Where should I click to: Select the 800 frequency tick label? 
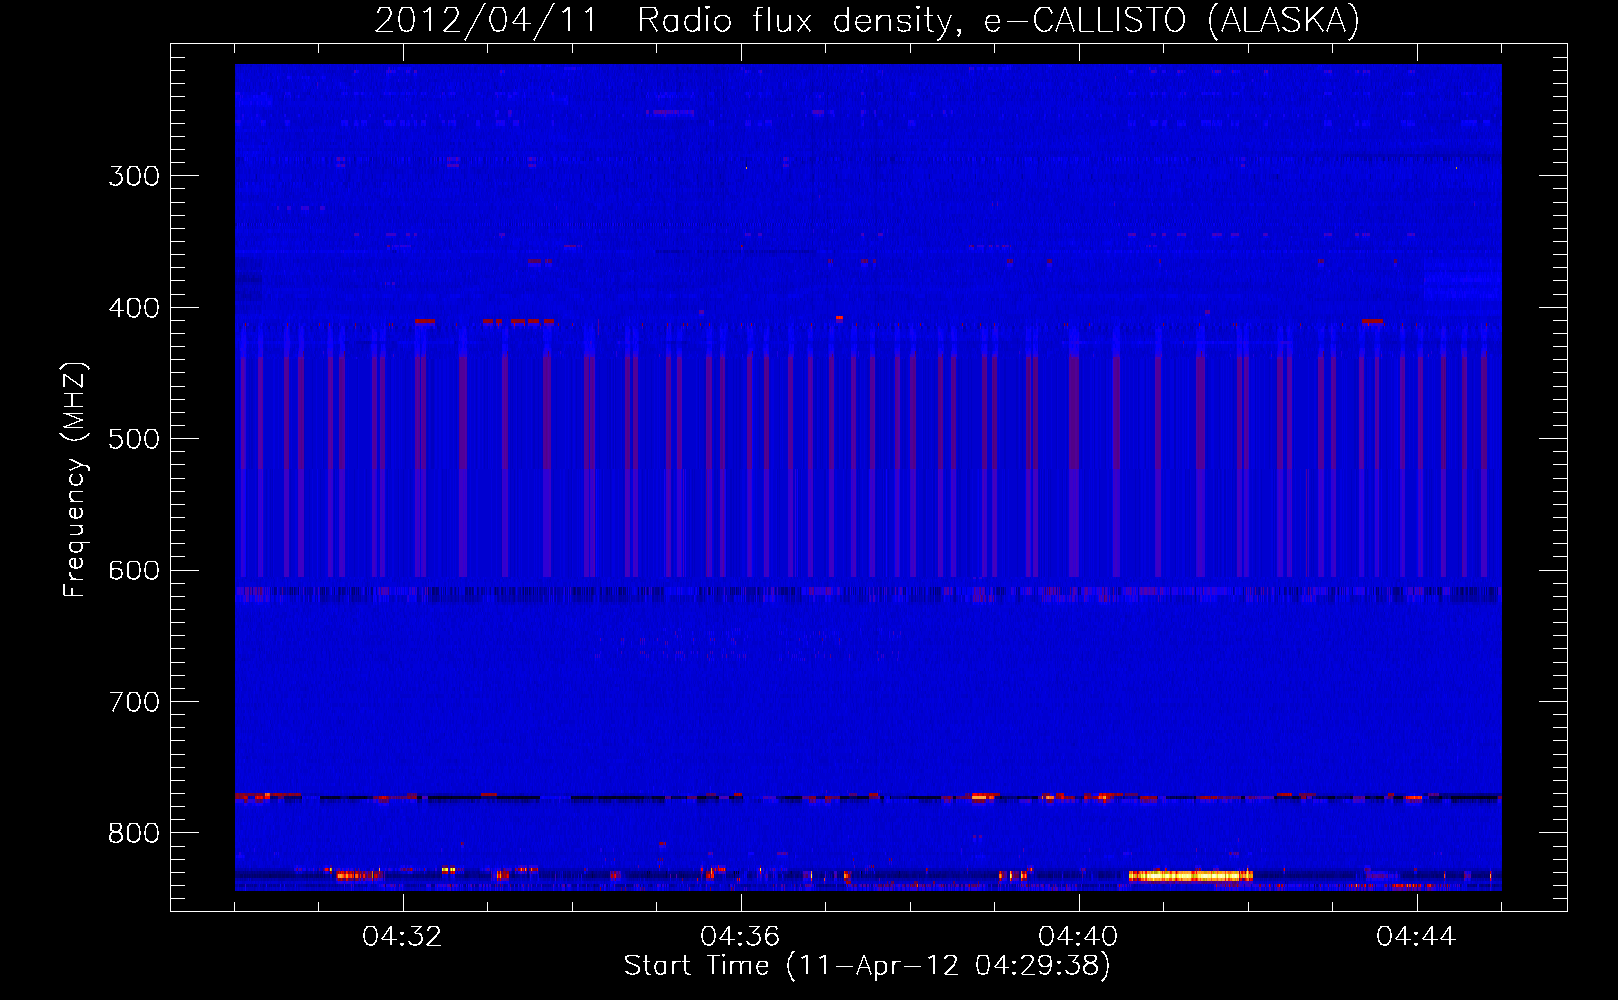[134, 833]
